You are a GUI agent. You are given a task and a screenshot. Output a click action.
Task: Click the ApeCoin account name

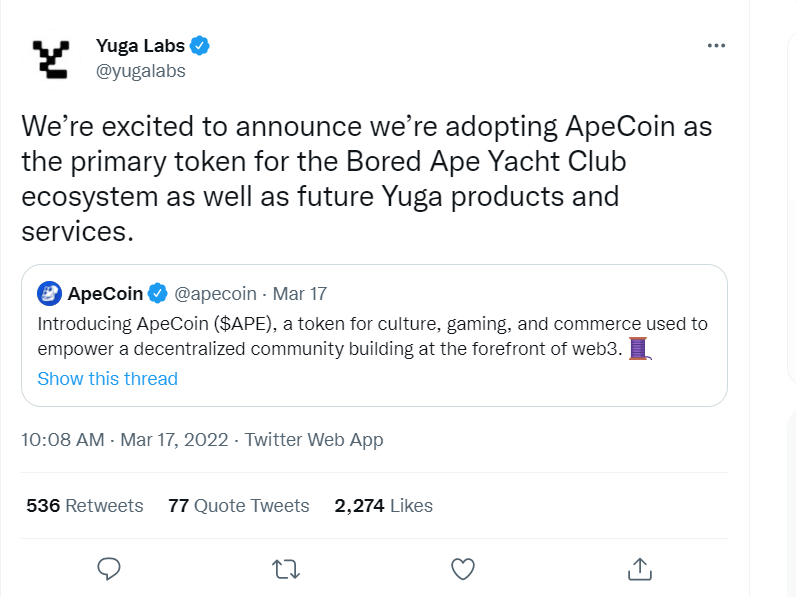(105, 293)
